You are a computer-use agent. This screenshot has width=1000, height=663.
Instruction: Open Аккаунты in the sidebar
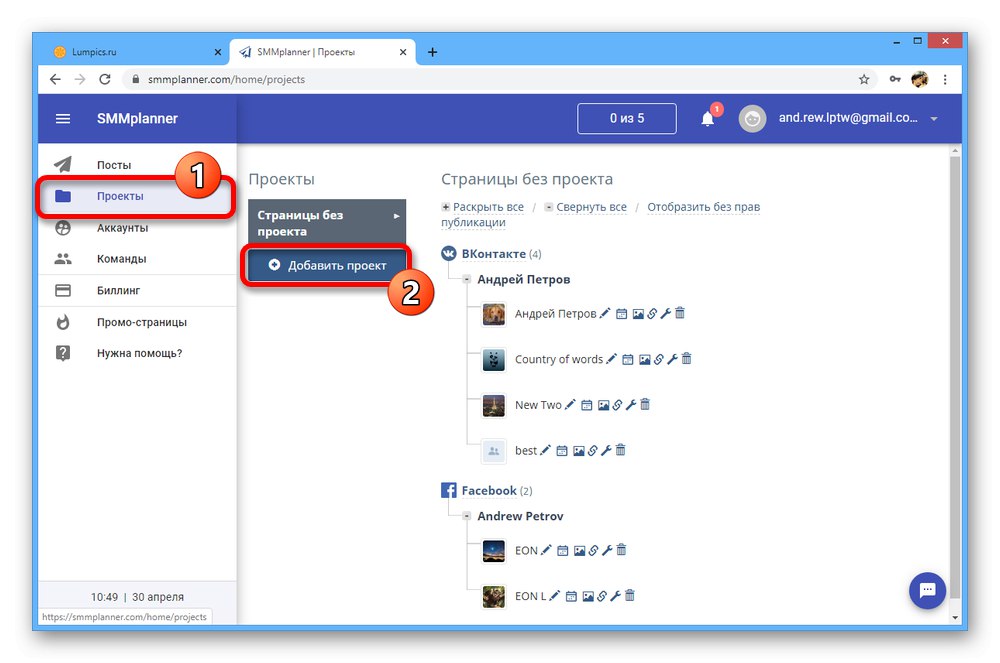pos(137,228)
